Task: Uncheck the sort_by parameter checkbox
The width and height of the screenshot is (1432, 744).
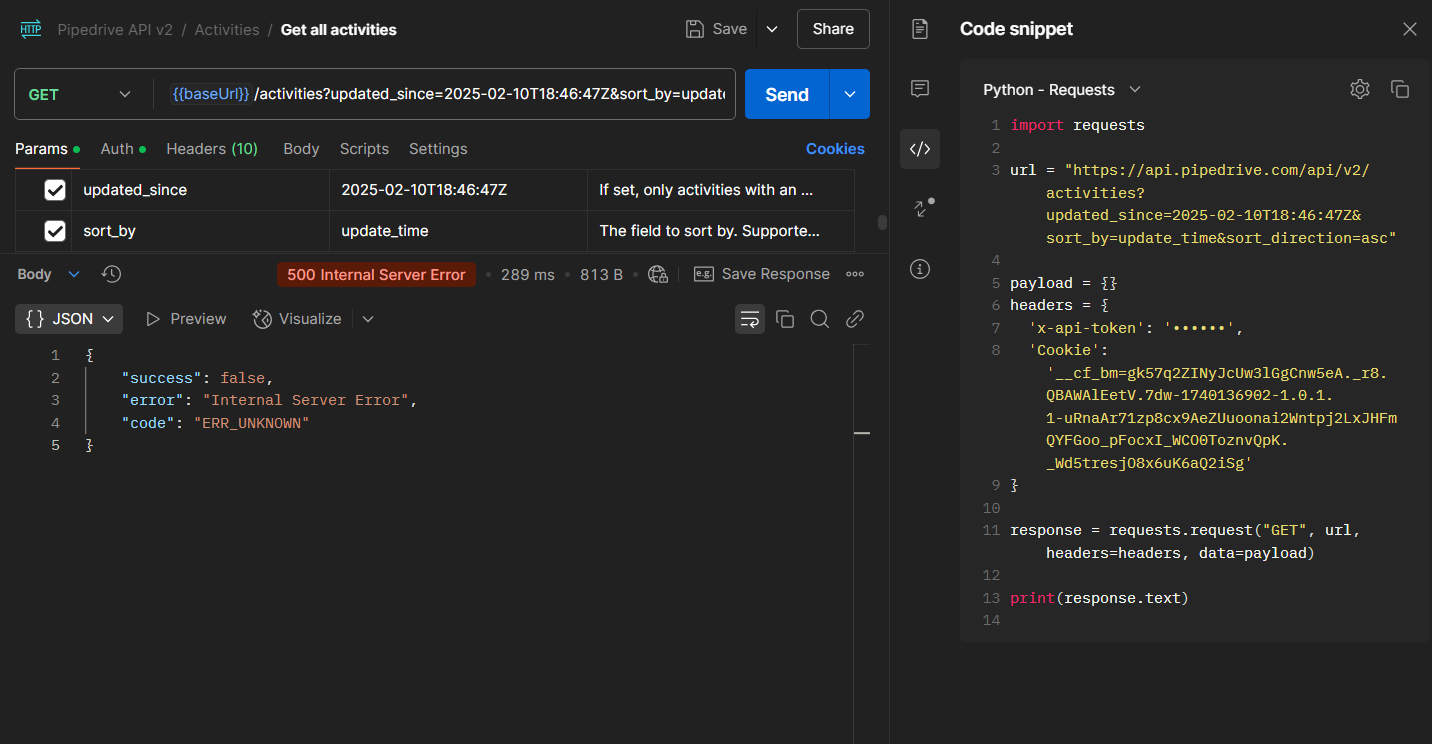Action: [x=55, y=231]
